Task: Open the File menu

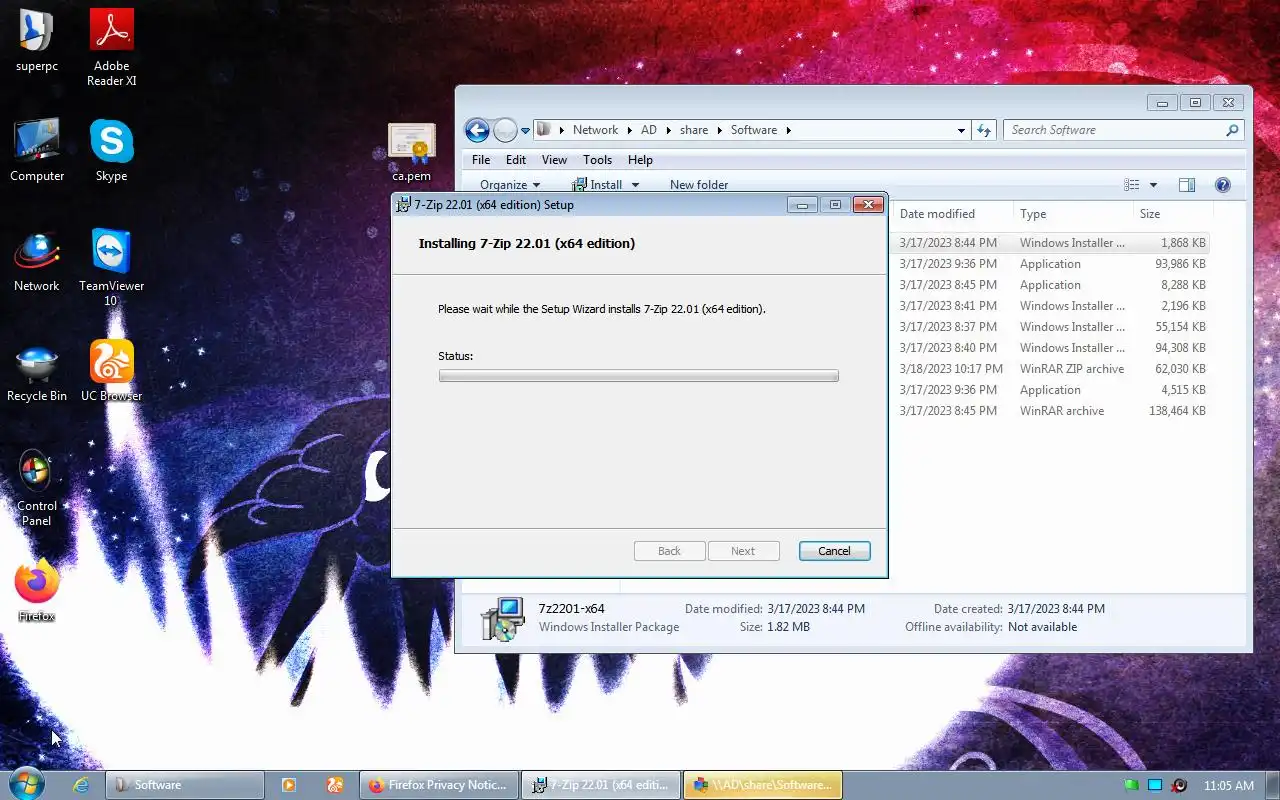Action: (x=481, y=160)
